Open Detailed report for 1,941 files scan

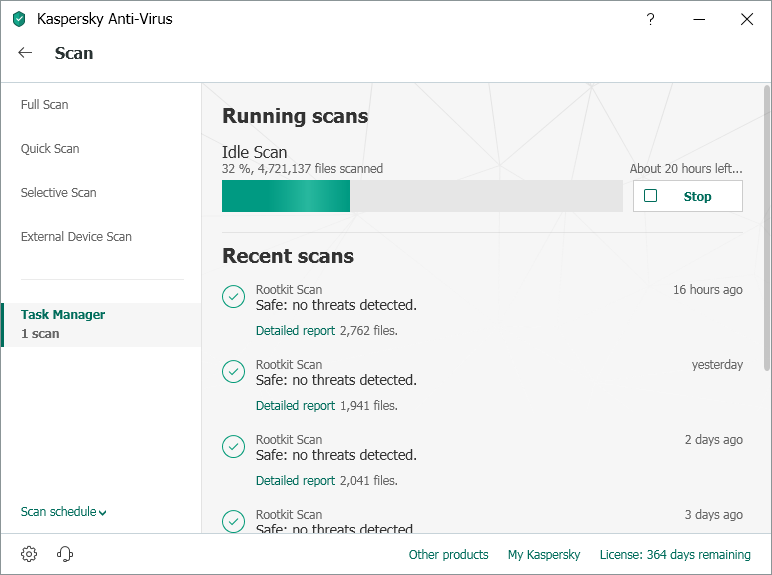click(295, 406)
